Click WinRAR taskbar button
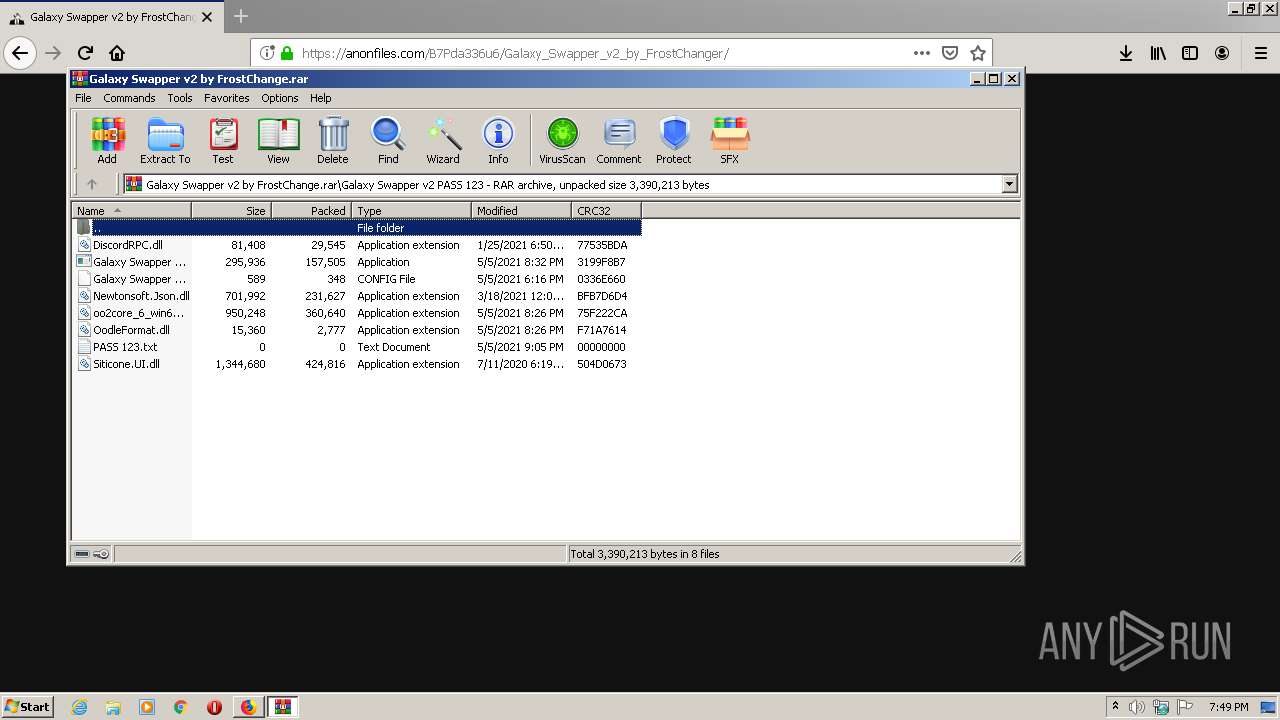Screen dimensions: 1280x720 click(x=282, y=707)
